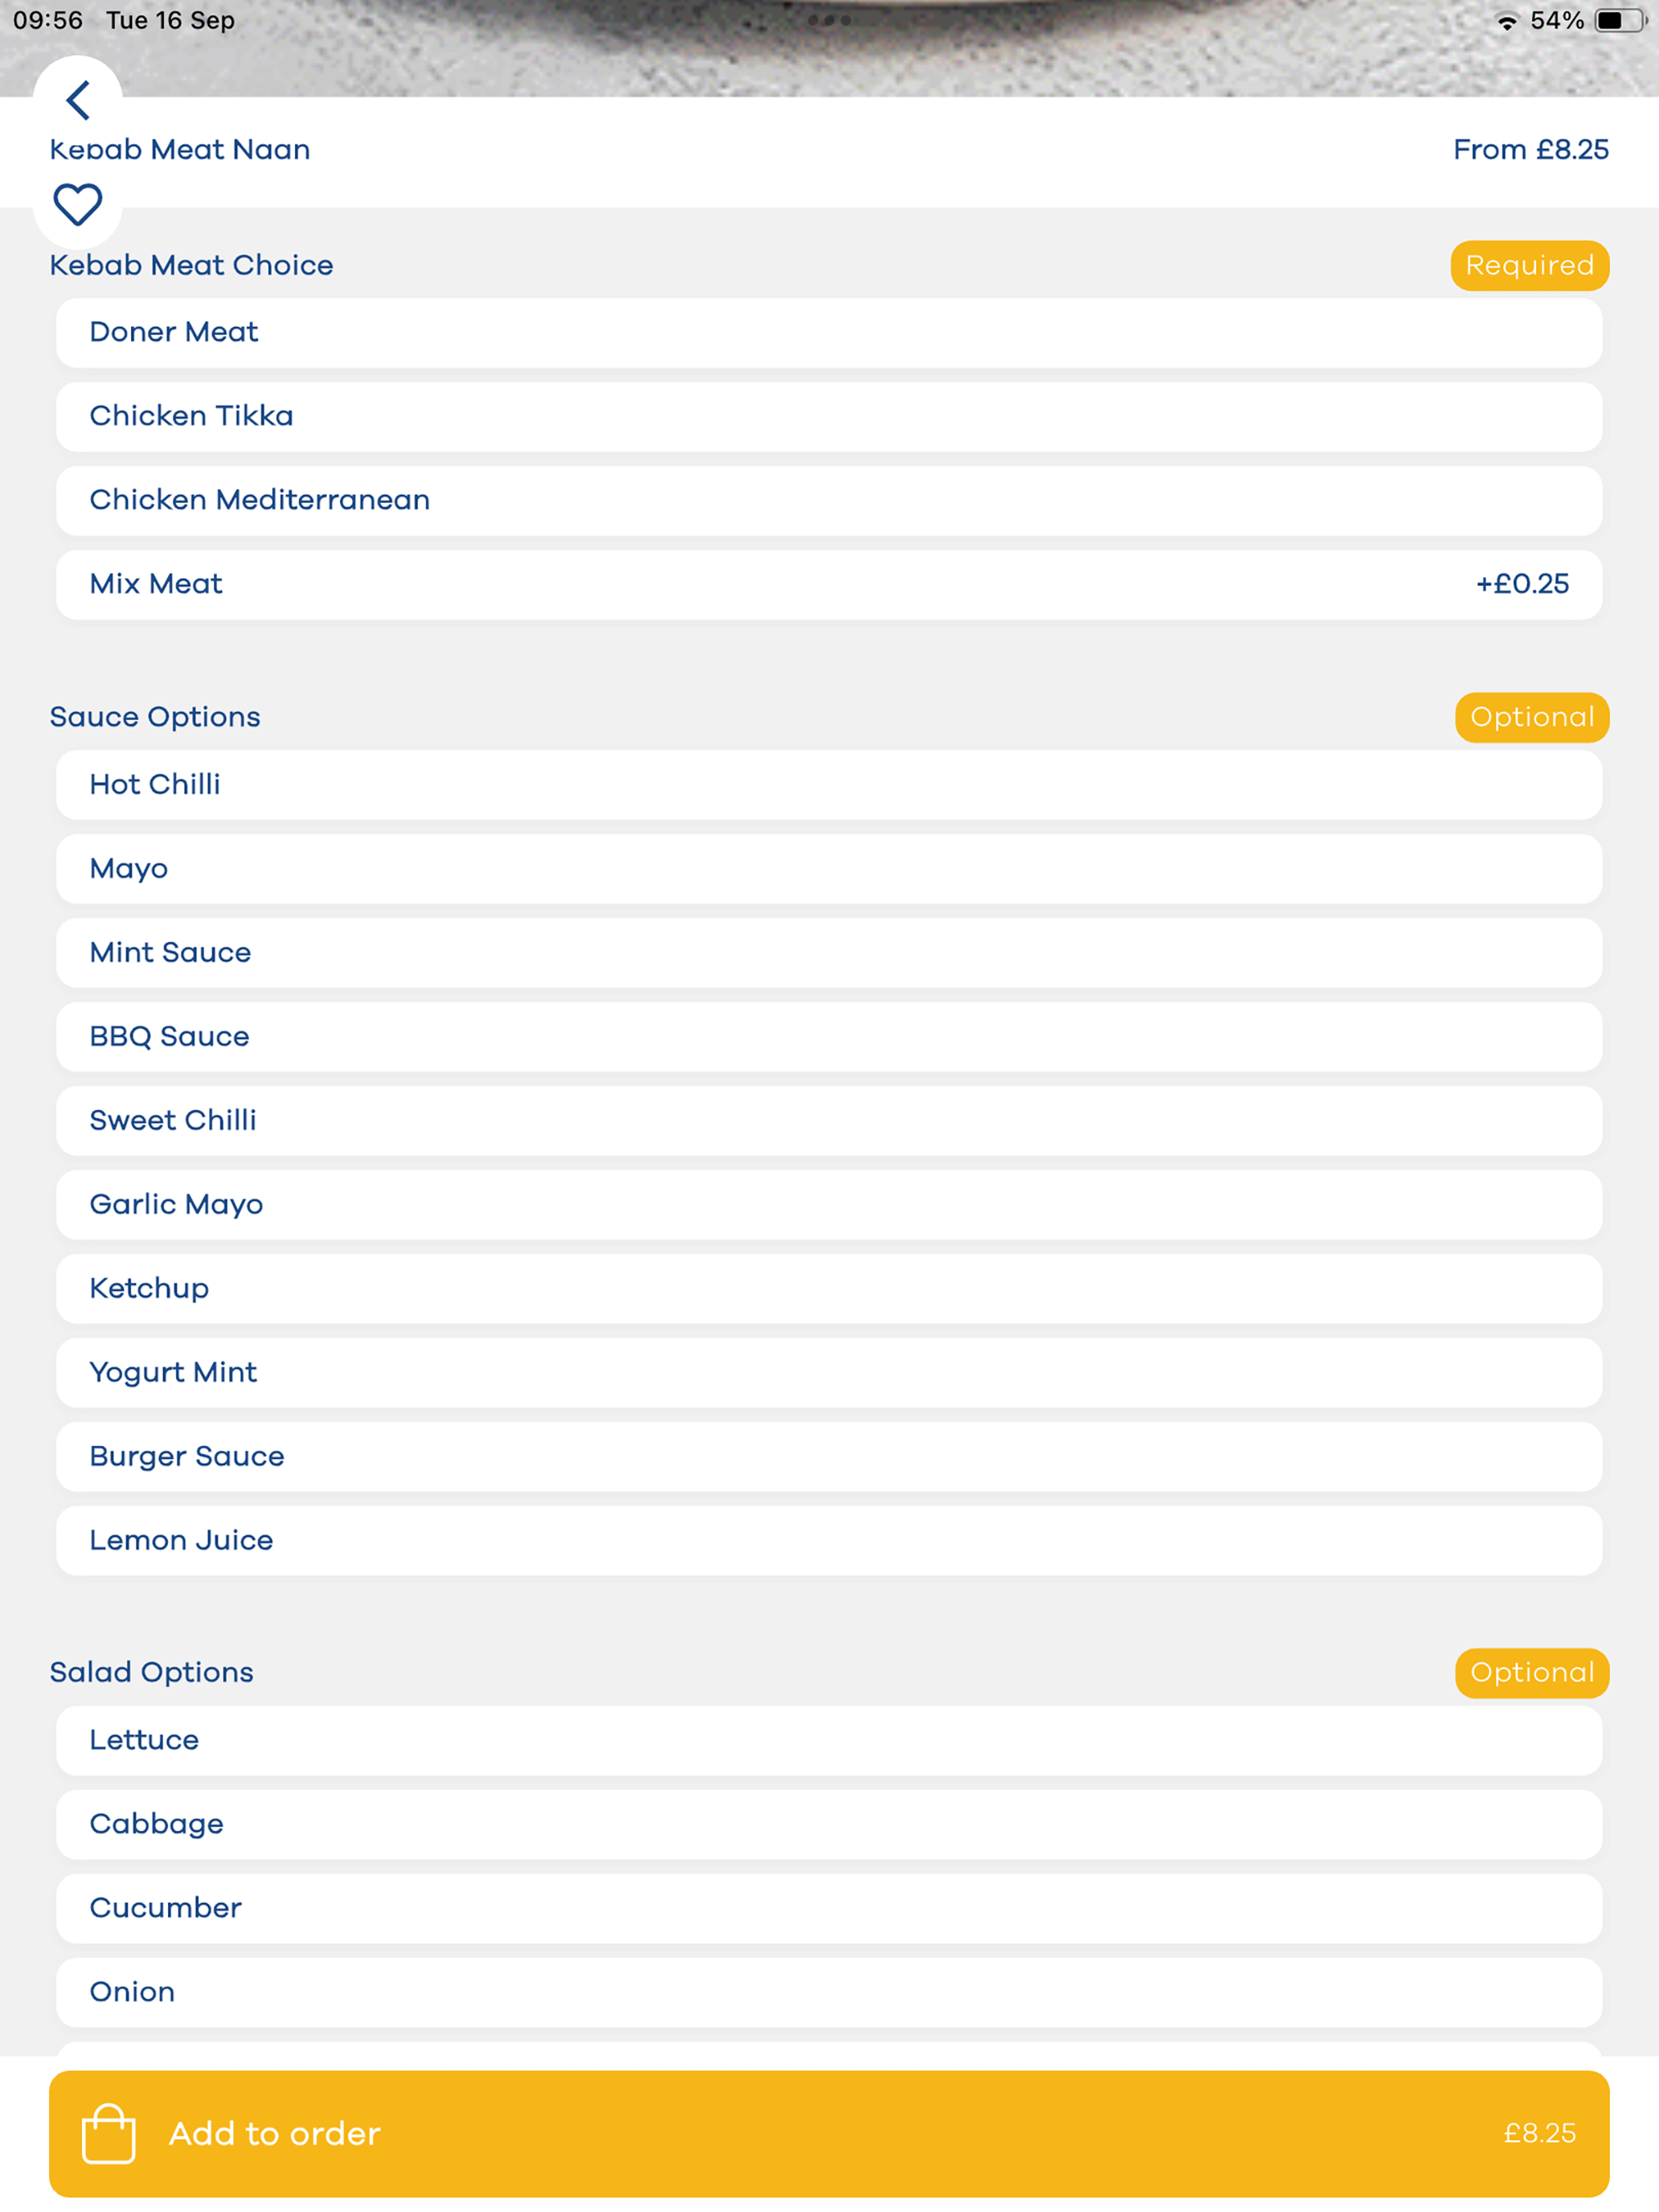The width and height of the screenshot is (1659, 2212).
Task: Toggle the Garlic Mayo sauce option
Action: pyautogui.click(x=829, y=1205)
